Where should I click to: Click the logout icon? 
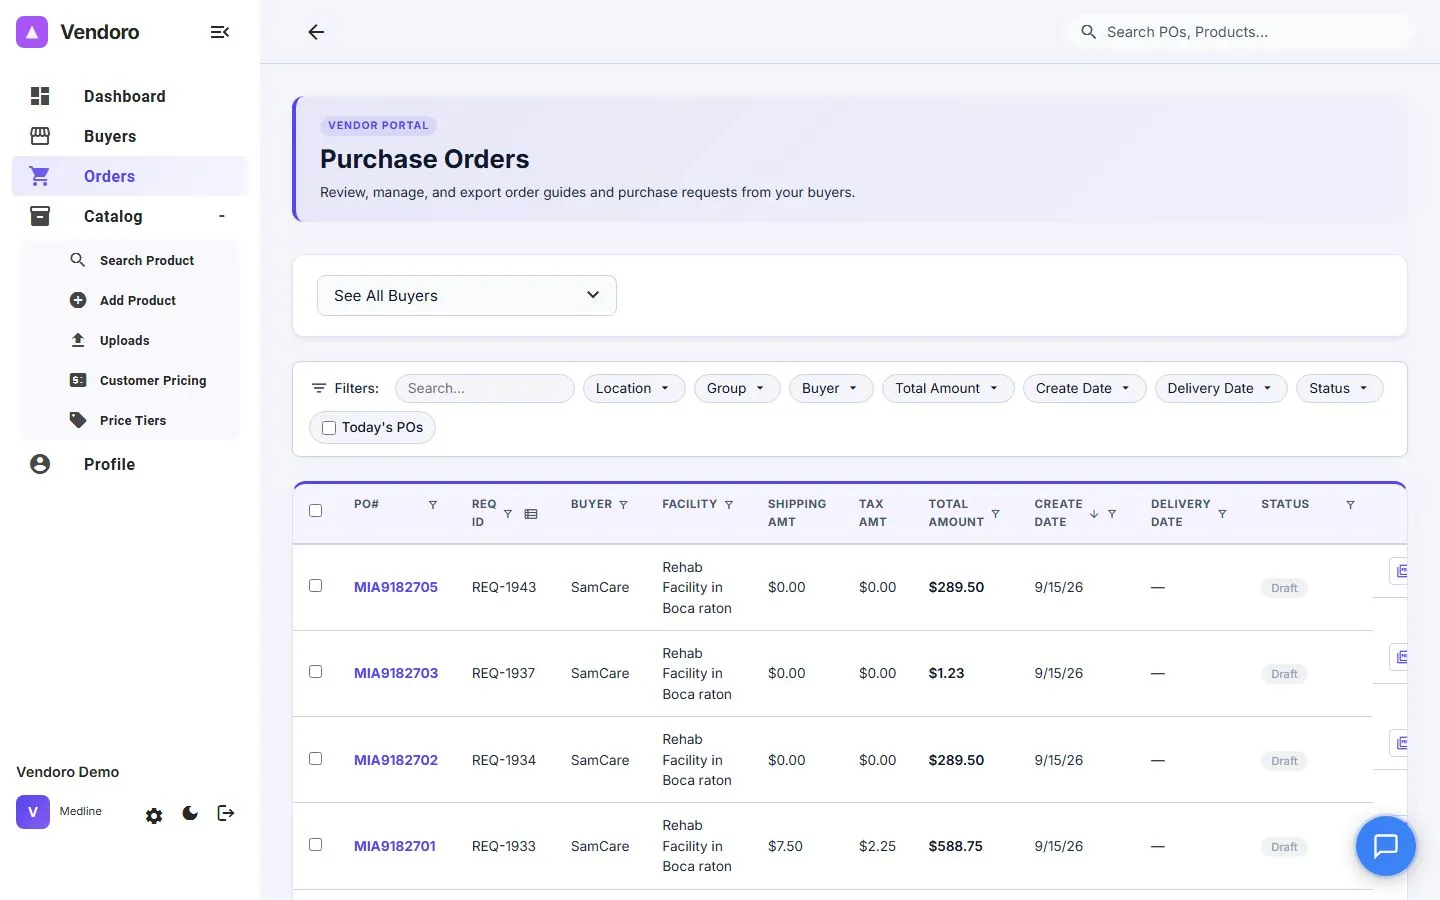(226, 813)
